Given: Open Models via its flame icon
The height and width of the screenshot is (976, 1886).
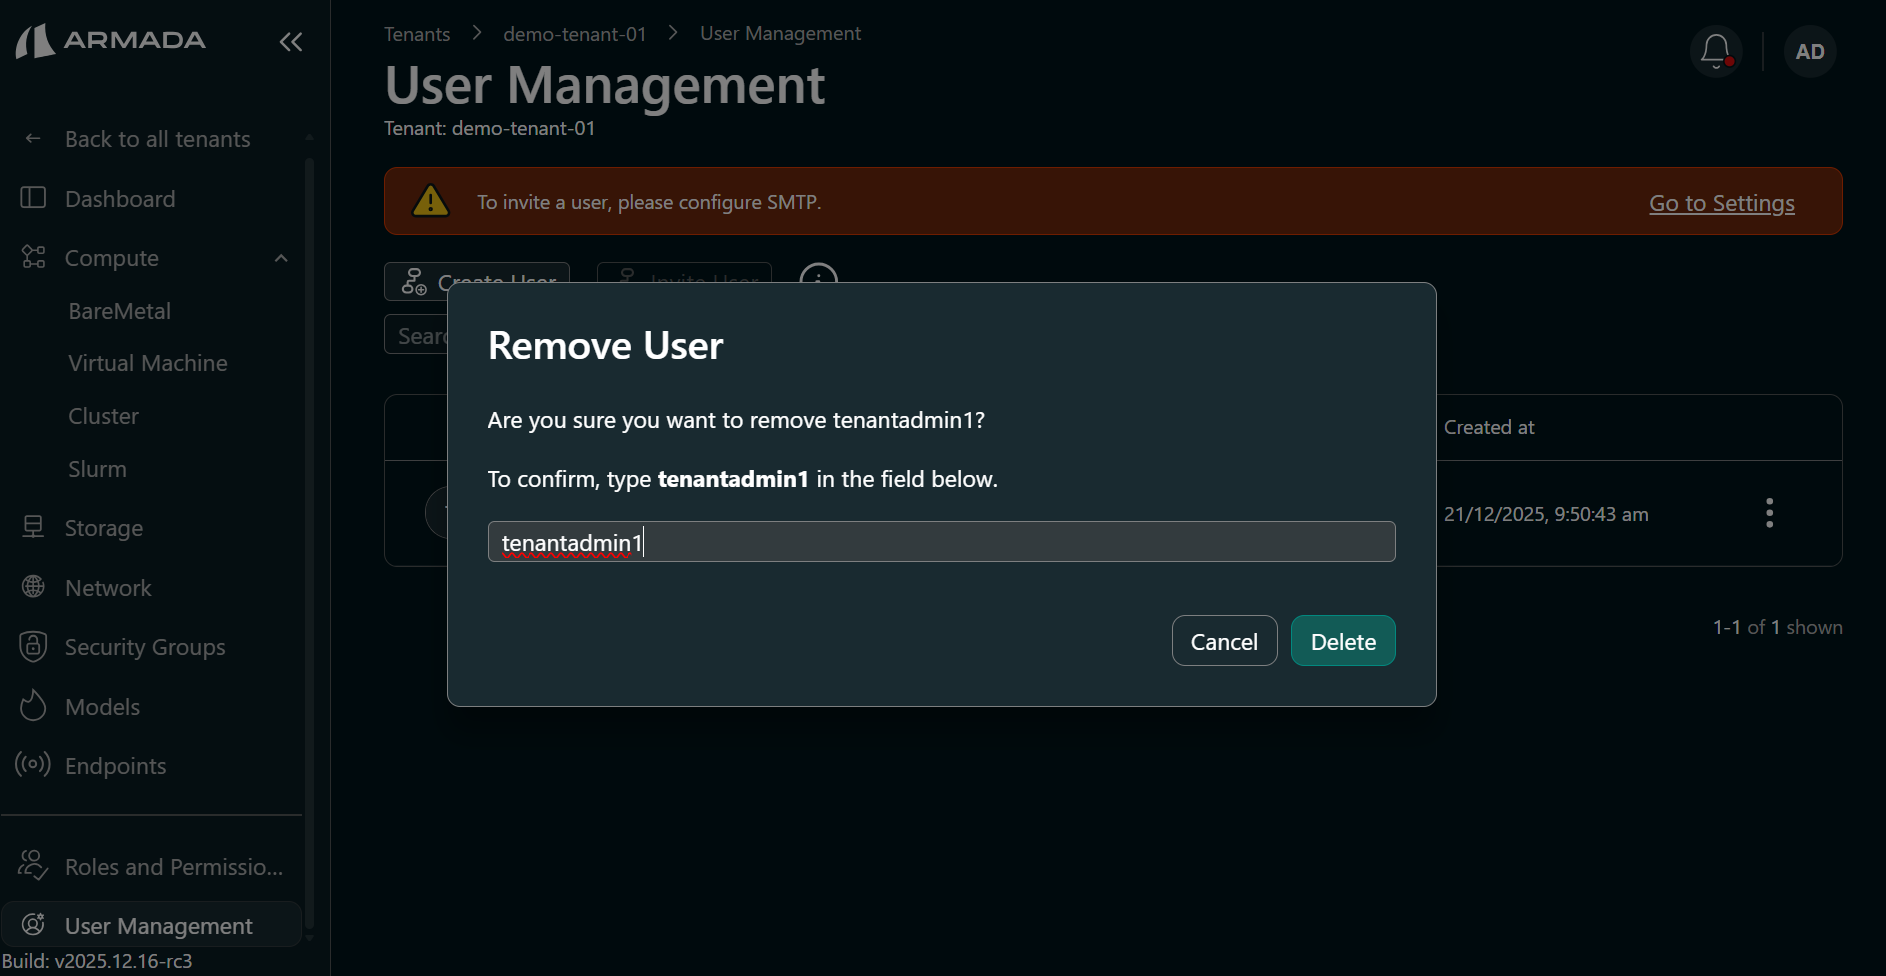Looking at the screenshot, I should [x=33, y=706].
